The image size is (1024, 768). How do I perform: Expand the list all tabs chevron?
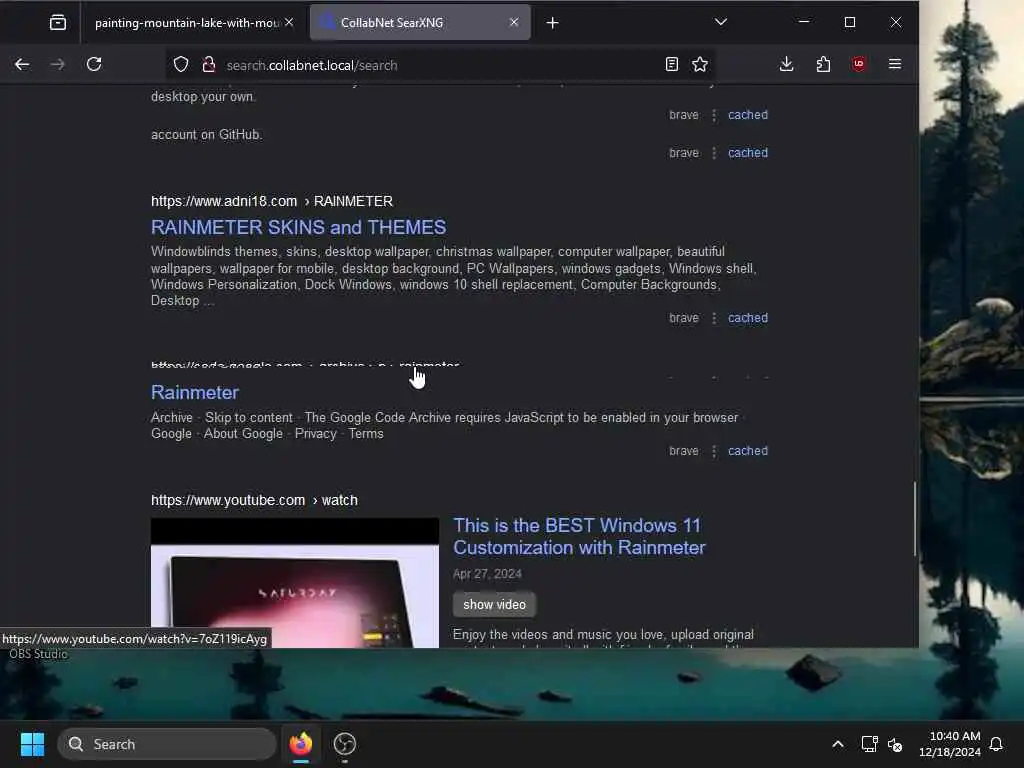coord(720,22)
